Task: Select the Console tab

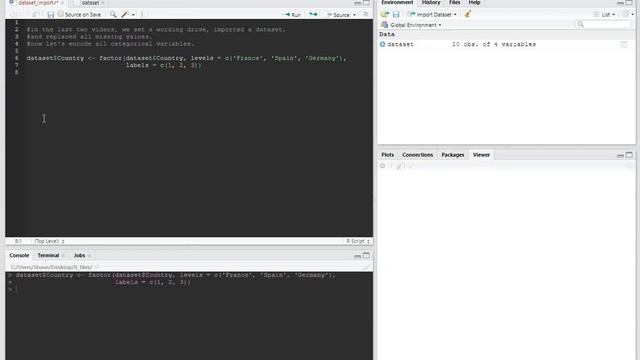Action: pyautogui.click(x=19, y=256)
